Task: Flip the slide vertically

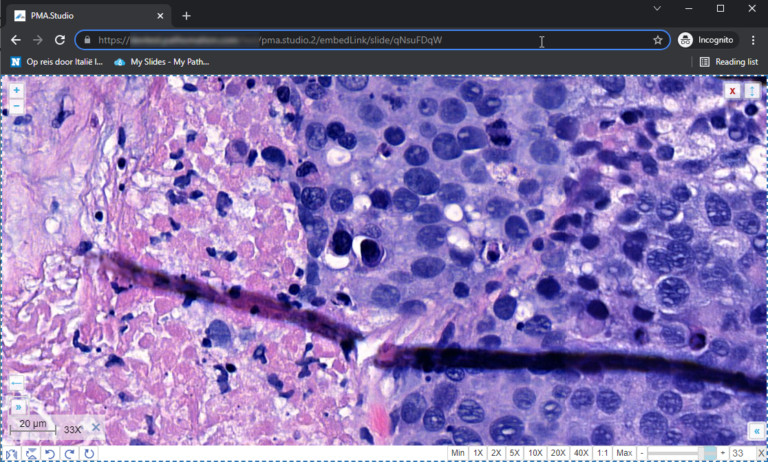Action: coord(32,454)
